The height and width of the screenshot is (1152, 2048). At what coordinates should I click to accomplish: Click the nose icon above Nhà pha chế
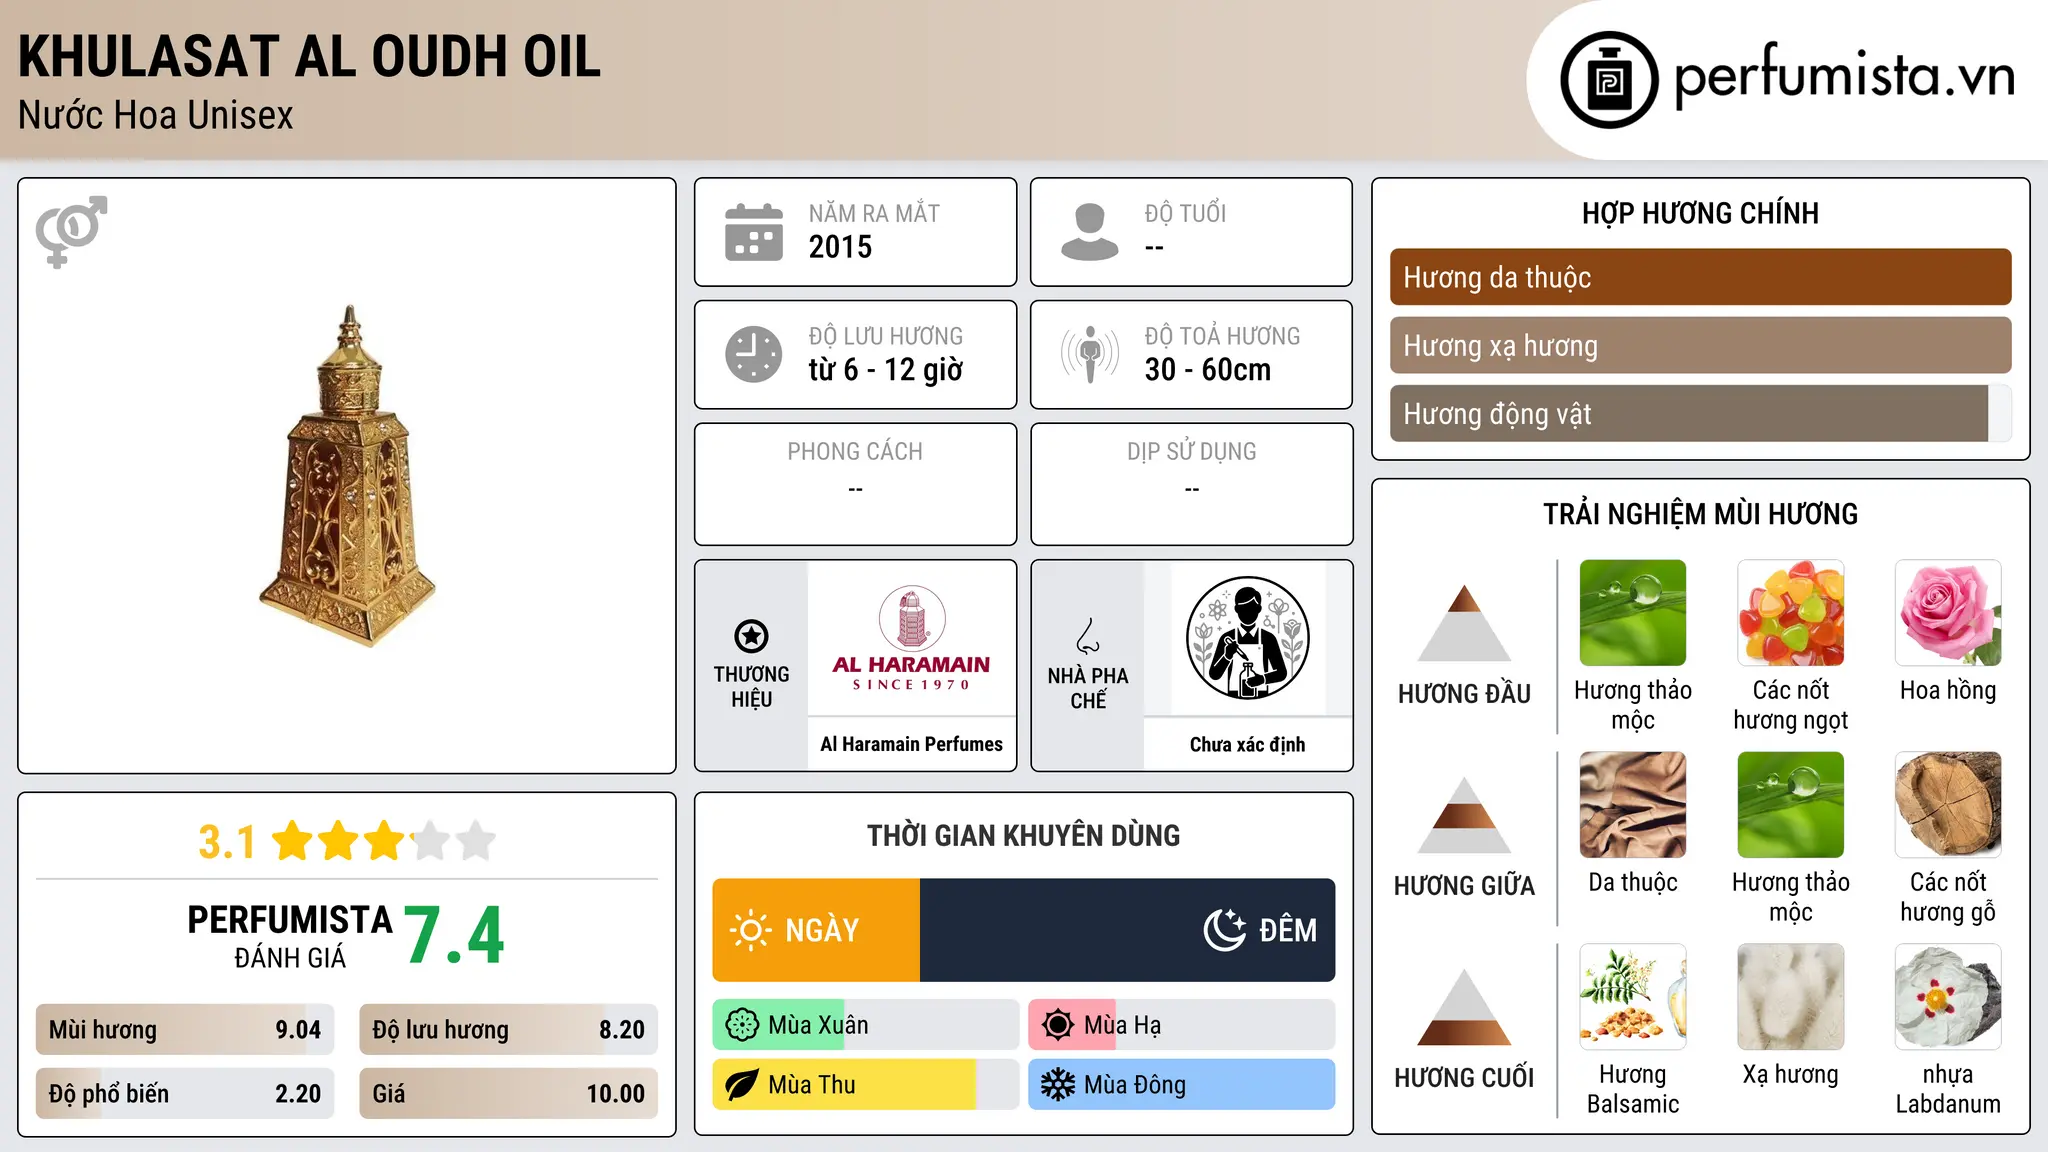coord(1088,636)
